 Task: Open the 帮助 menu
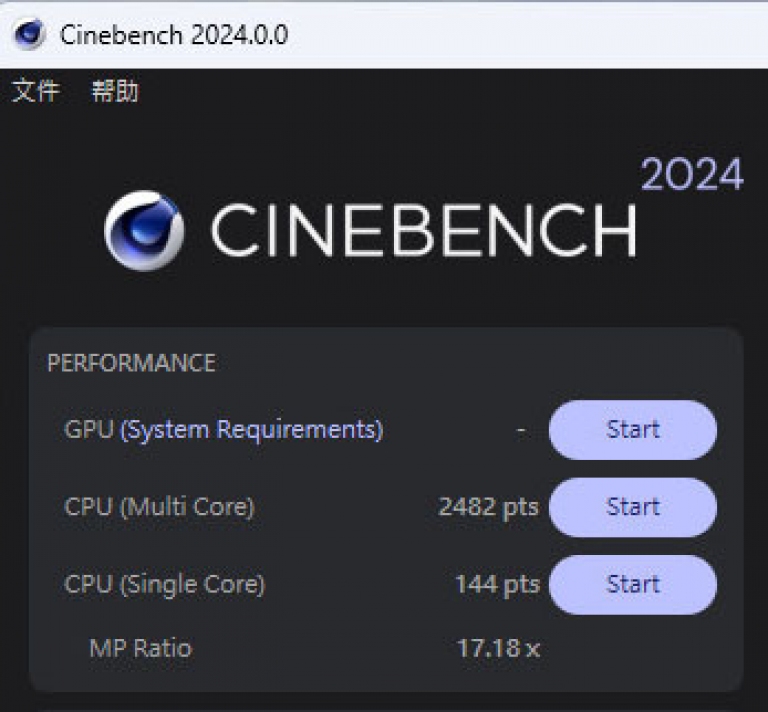tap(115, 92)
